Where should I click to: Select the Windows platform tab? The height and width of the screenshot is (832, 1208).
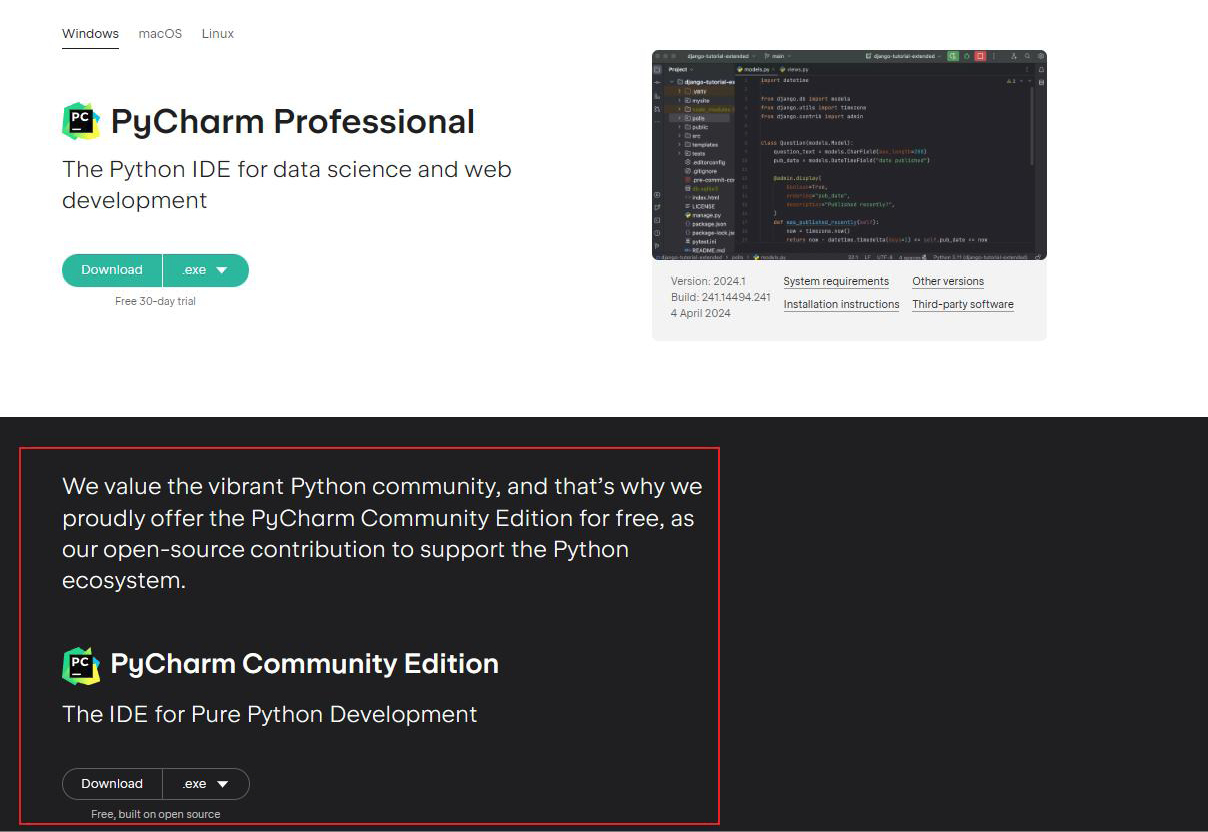pyautogui.click(x=90, y=34)
